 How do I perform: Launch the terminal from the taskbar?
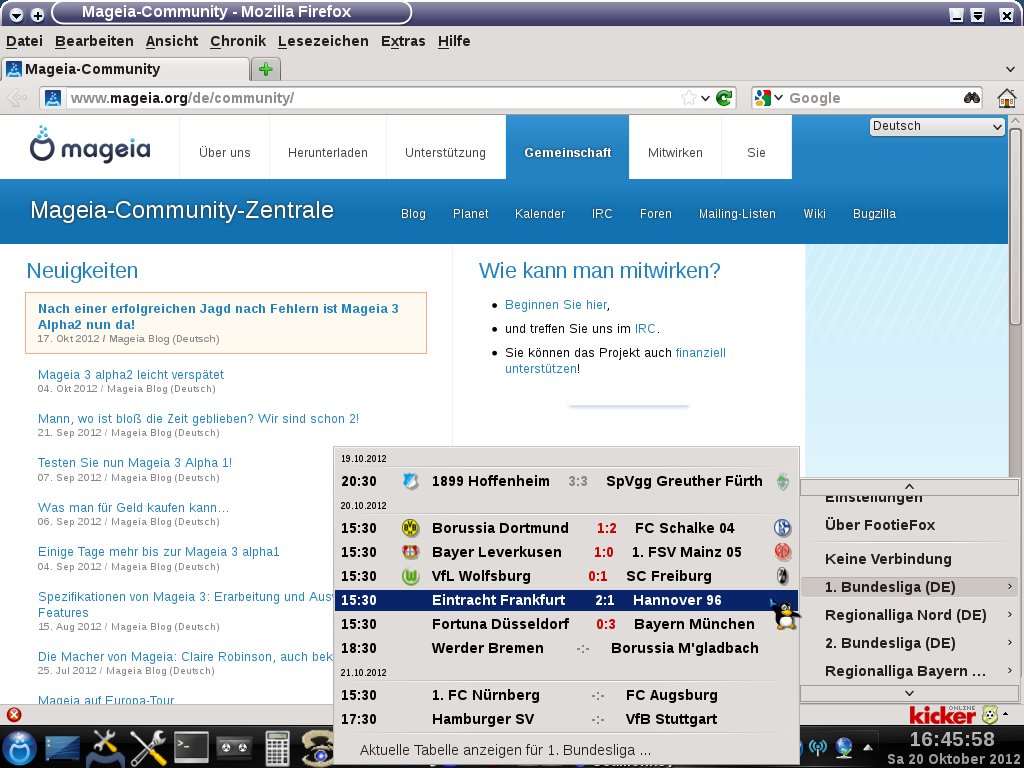(x=191, y=748)
